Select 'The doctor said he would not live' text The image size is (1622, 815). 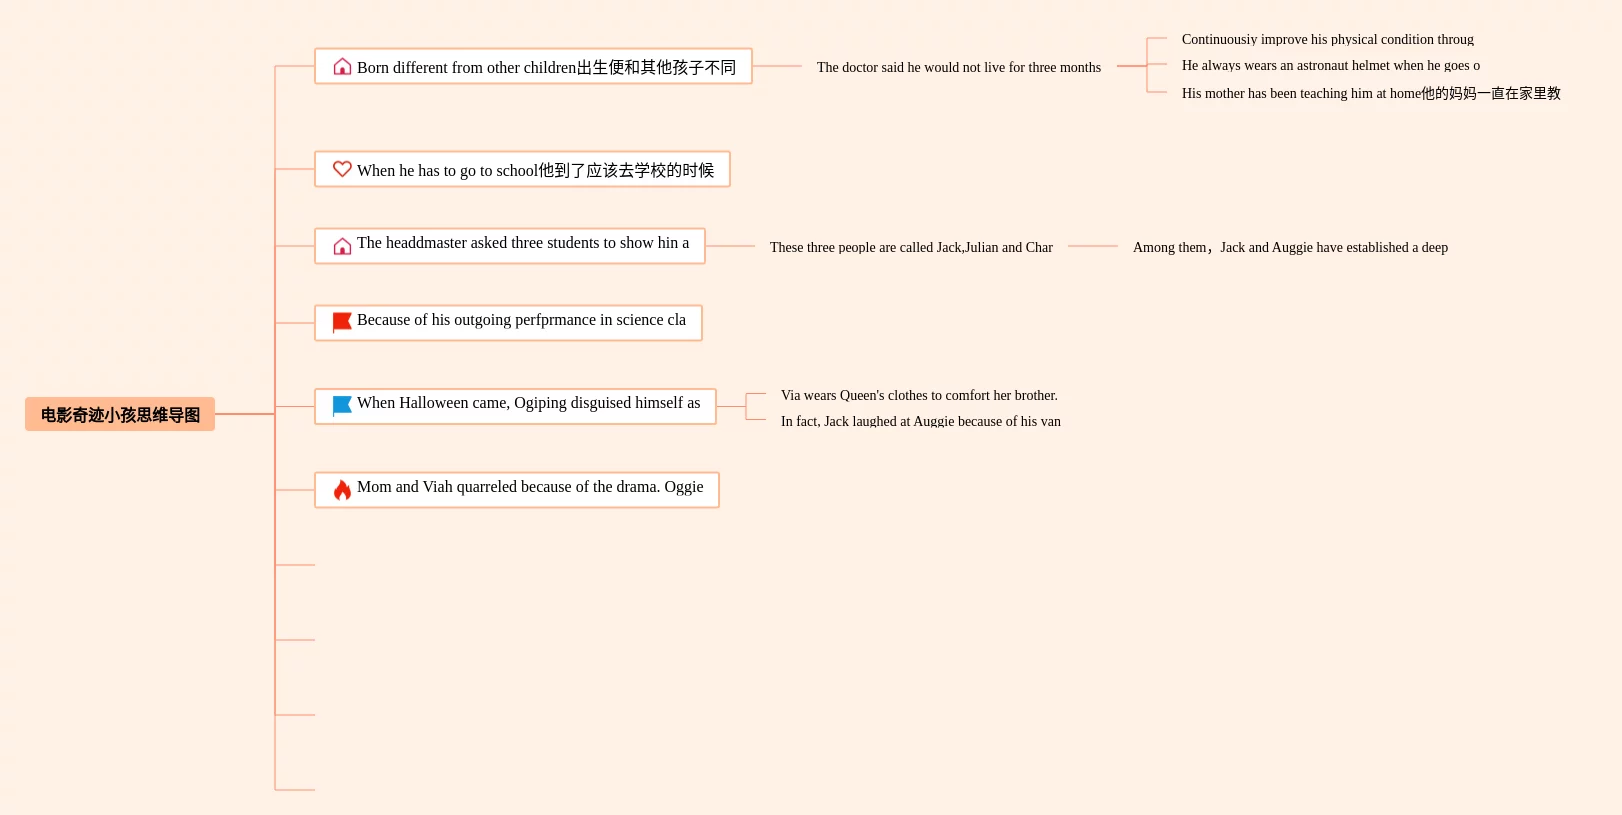958,67
